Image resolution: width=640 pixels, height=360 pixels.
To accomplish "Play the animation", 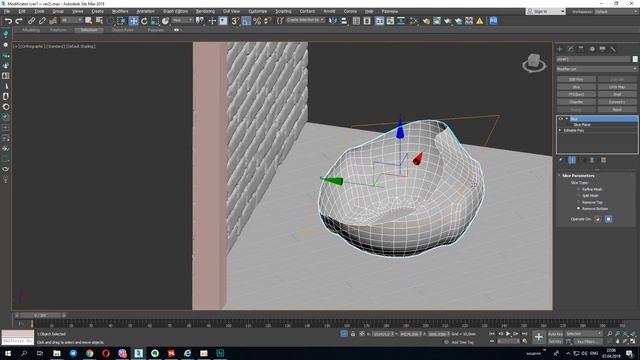I will 508,334.
